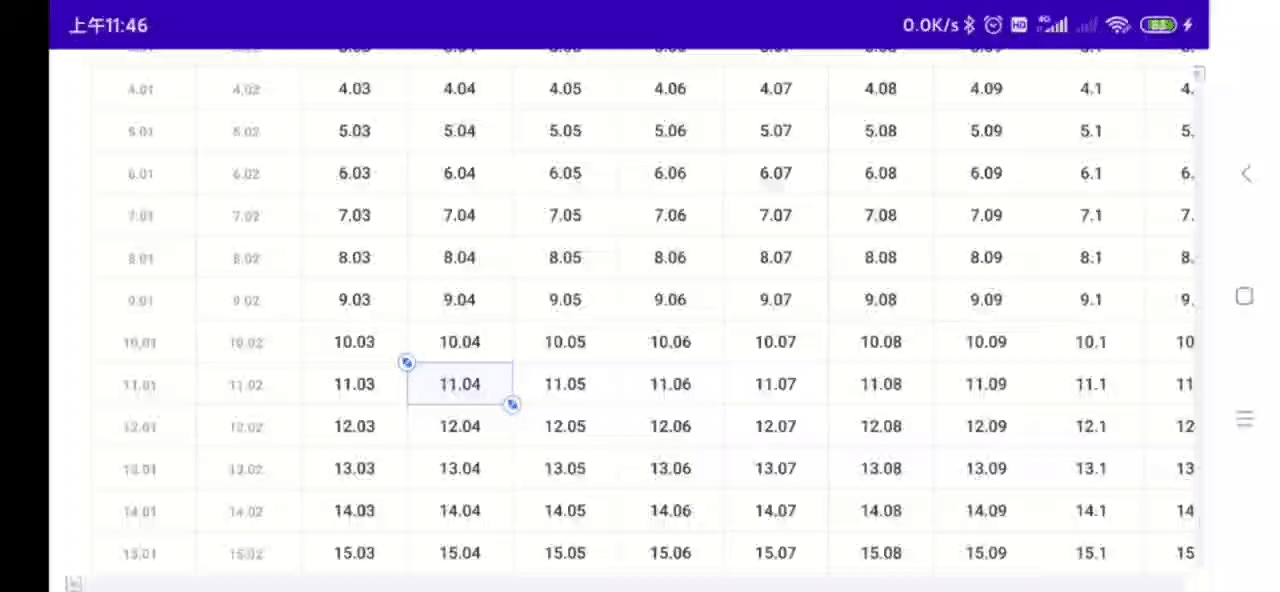The height and width of the screenshot is (592, 1280).
Task: Select cell 13.05
Action: coord(565,468)
